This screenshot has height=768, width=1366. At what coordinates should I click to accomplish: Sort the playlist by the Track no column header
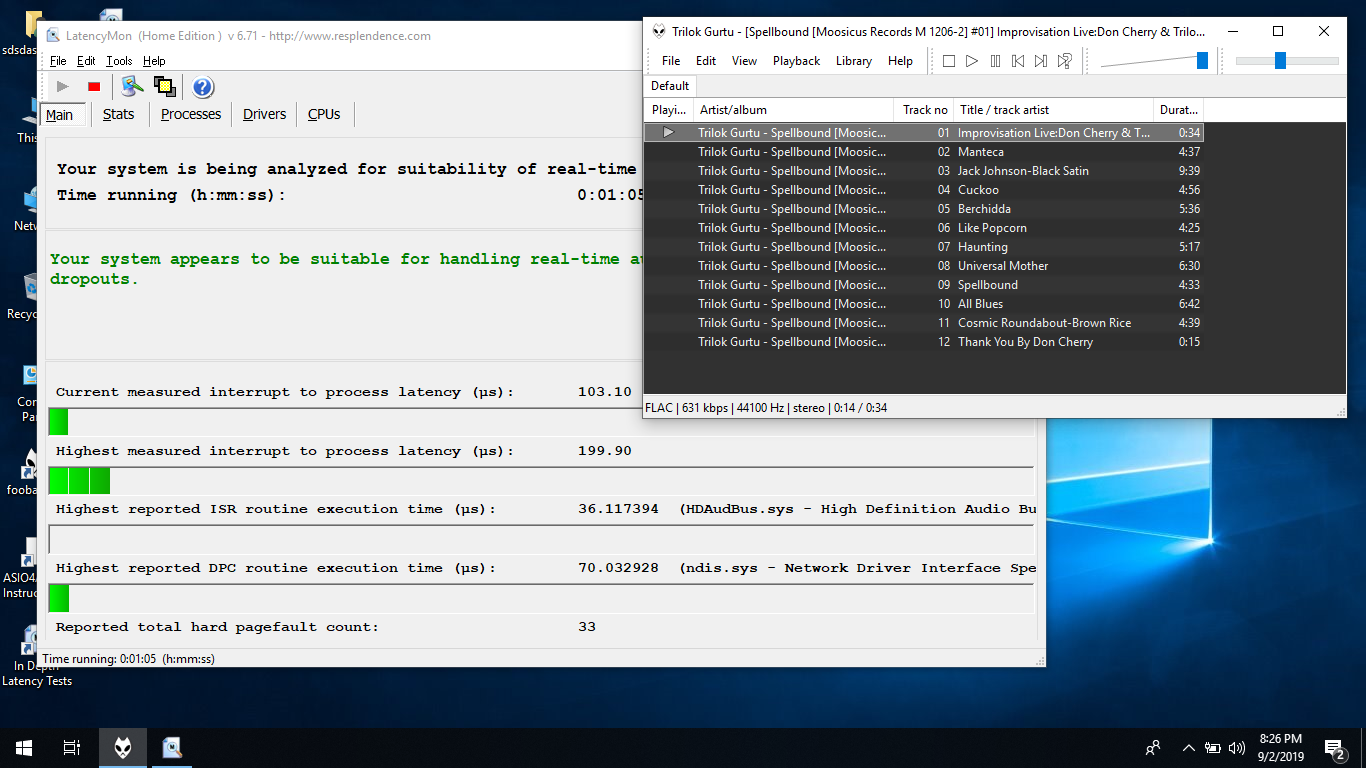924,110
